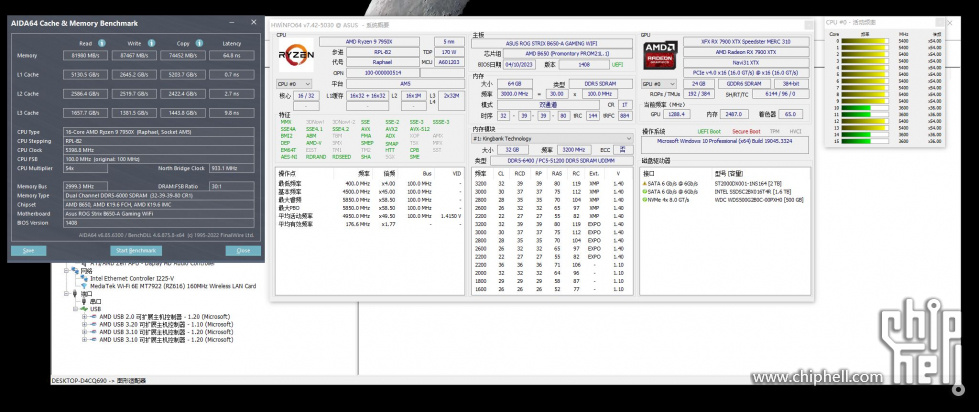Click the ASUS ROG STRIX B650-A motherboard field

tap(553, 42)
